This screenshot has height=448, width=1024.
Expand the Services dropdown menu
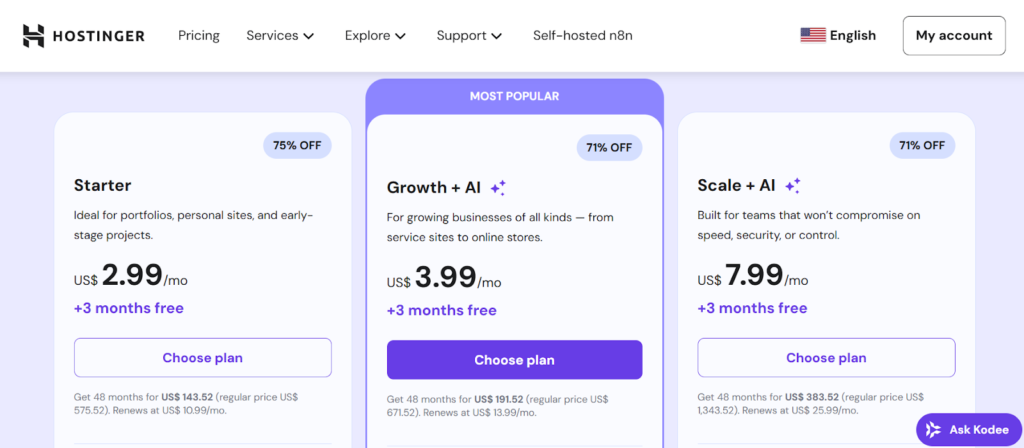280,36
